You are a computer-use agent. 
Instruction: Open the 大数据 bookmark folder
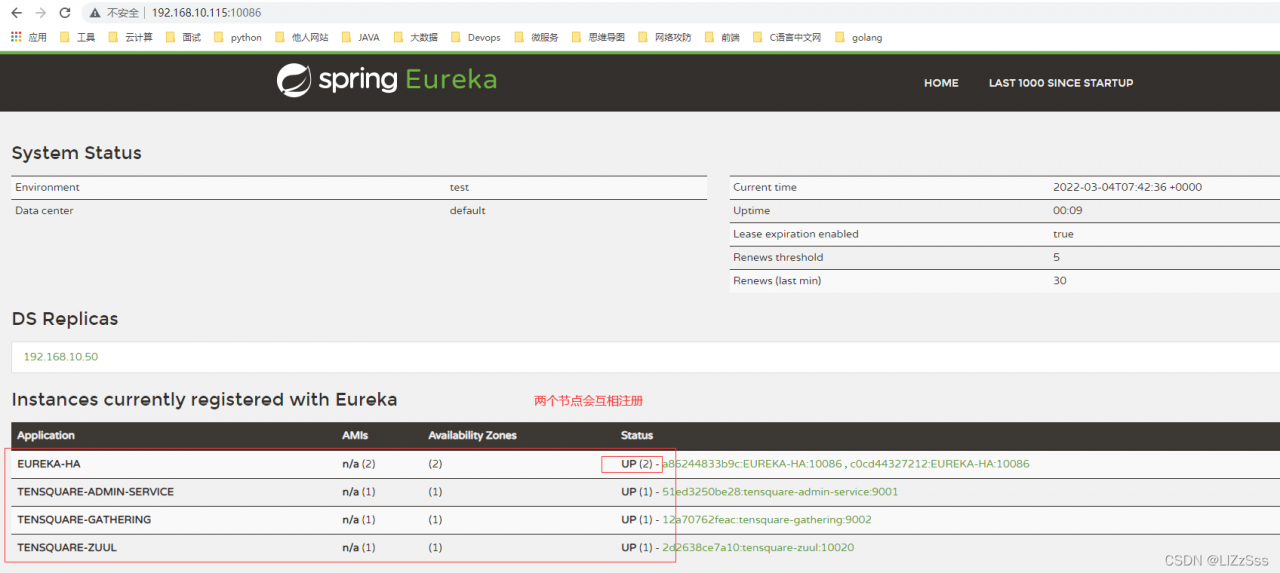tap(415, 37)
